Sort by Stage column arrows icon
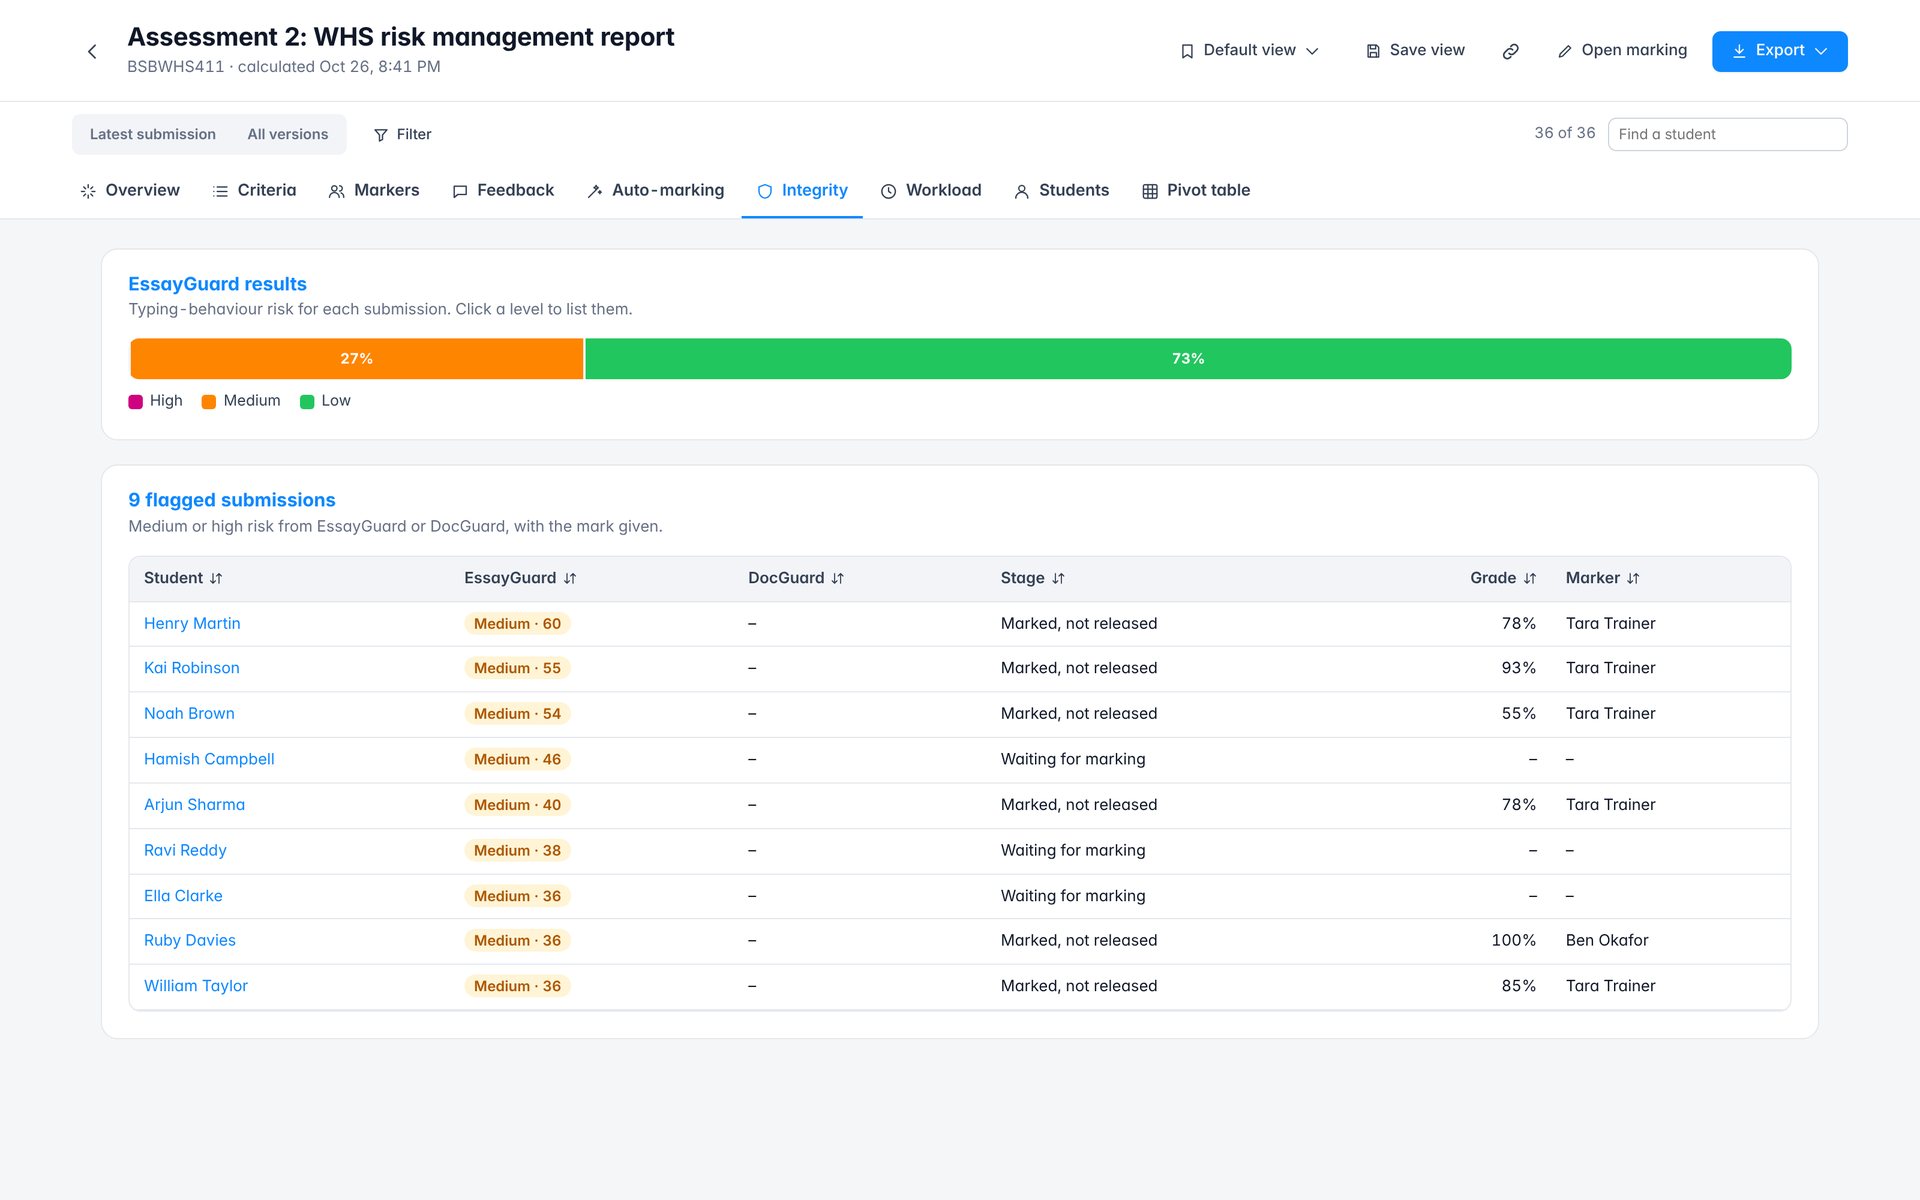 pos(1058,578)
